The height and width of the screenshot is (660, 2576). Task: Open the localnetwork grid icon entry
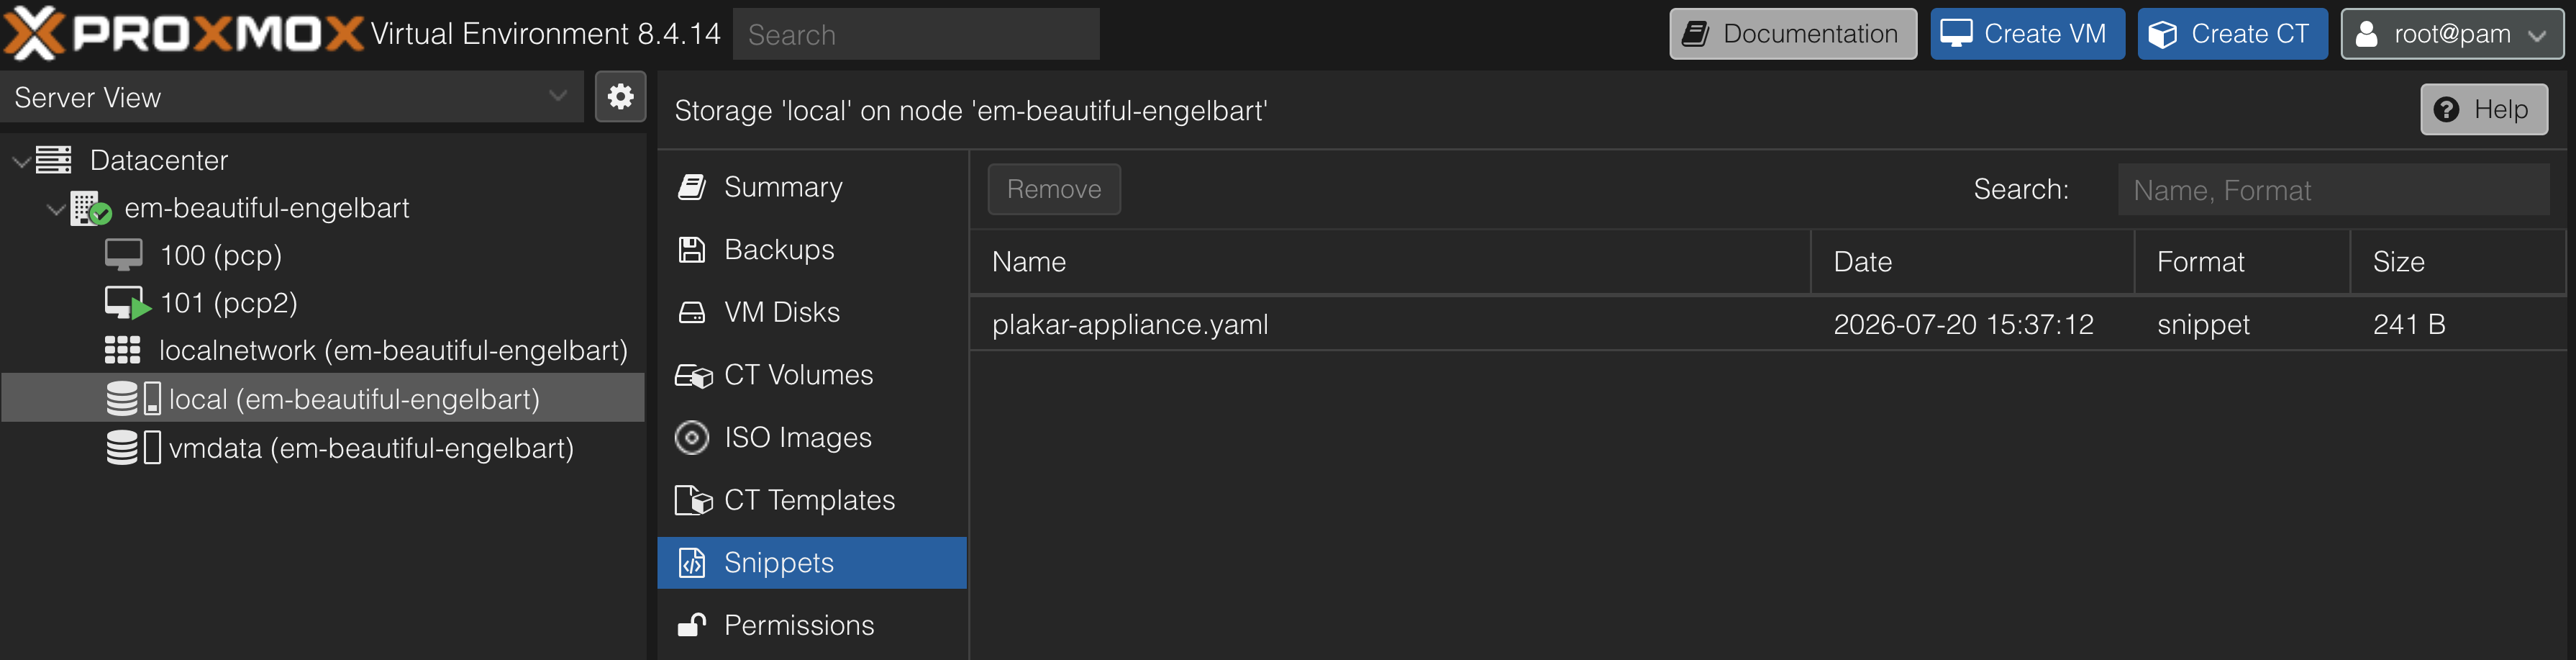(123, 350)
